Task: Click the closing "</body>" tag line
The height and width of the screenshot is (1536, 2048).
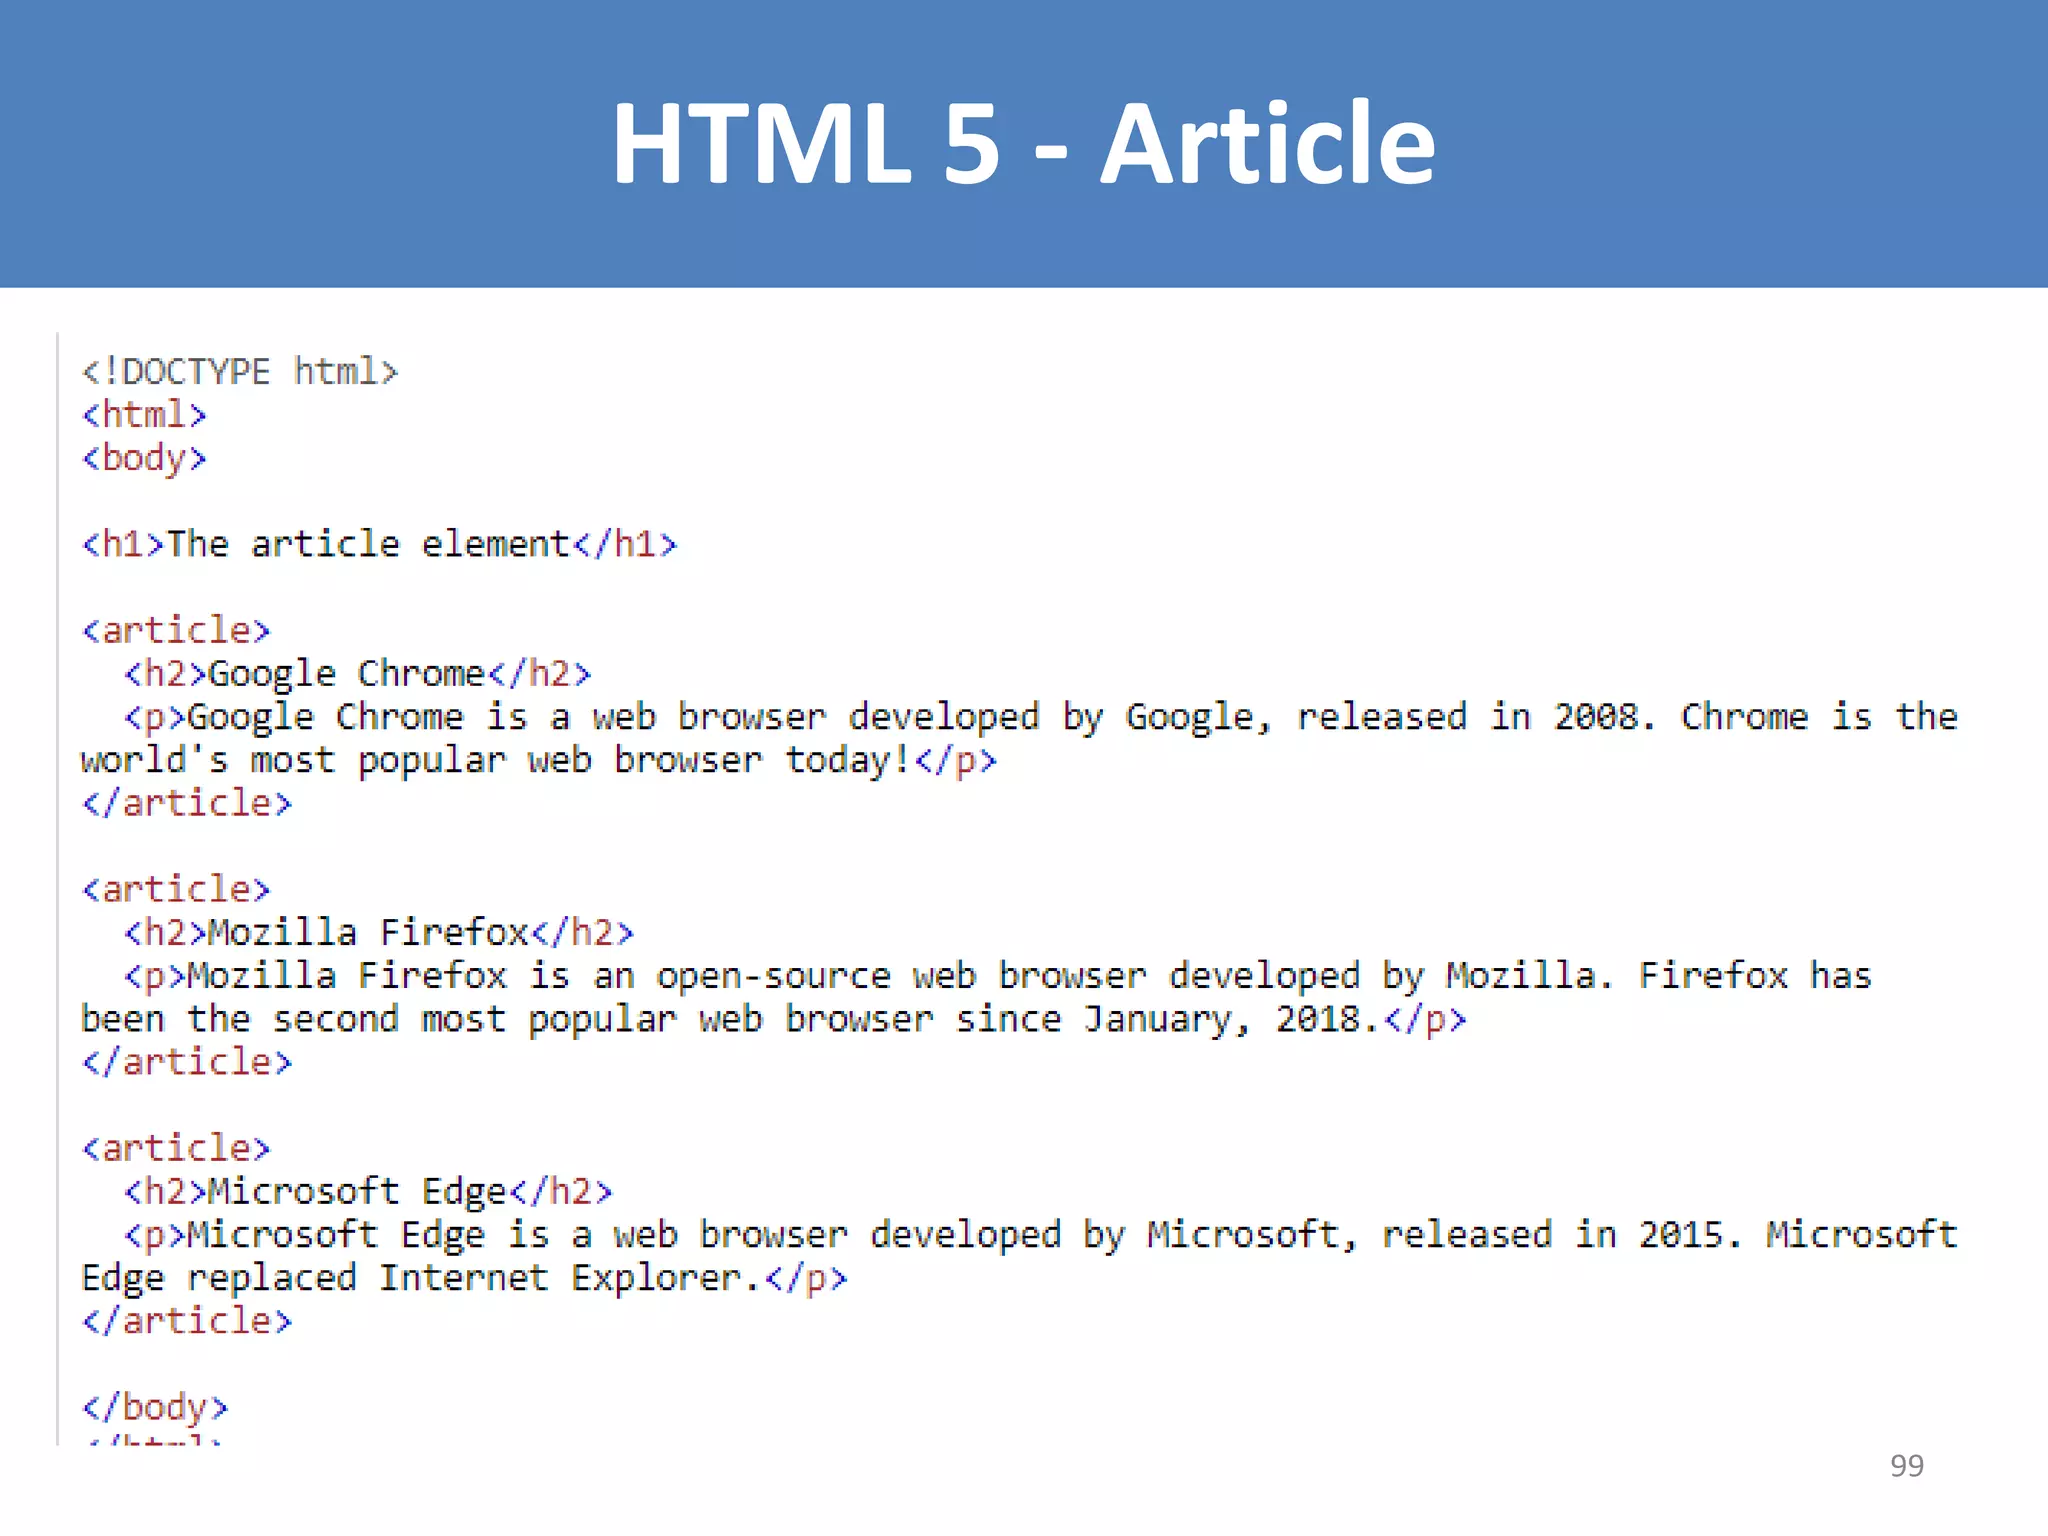Action: coord(155,1407)
